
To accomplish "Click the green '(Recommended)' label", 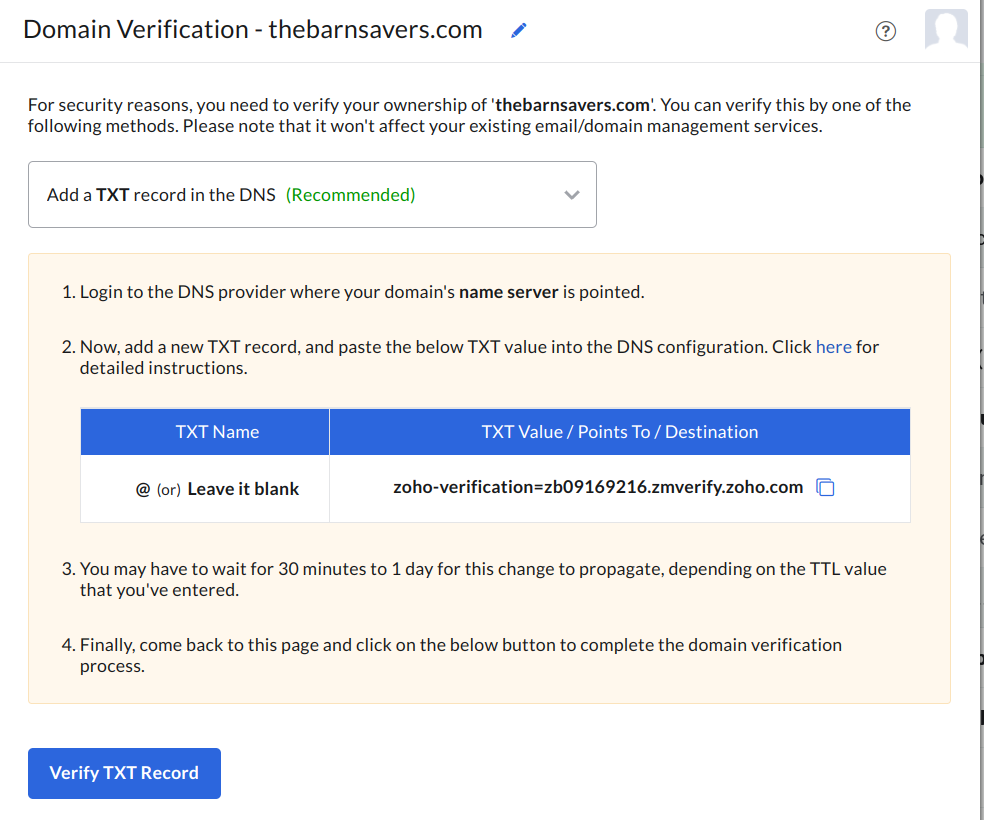I will click(x=350, y=195).
